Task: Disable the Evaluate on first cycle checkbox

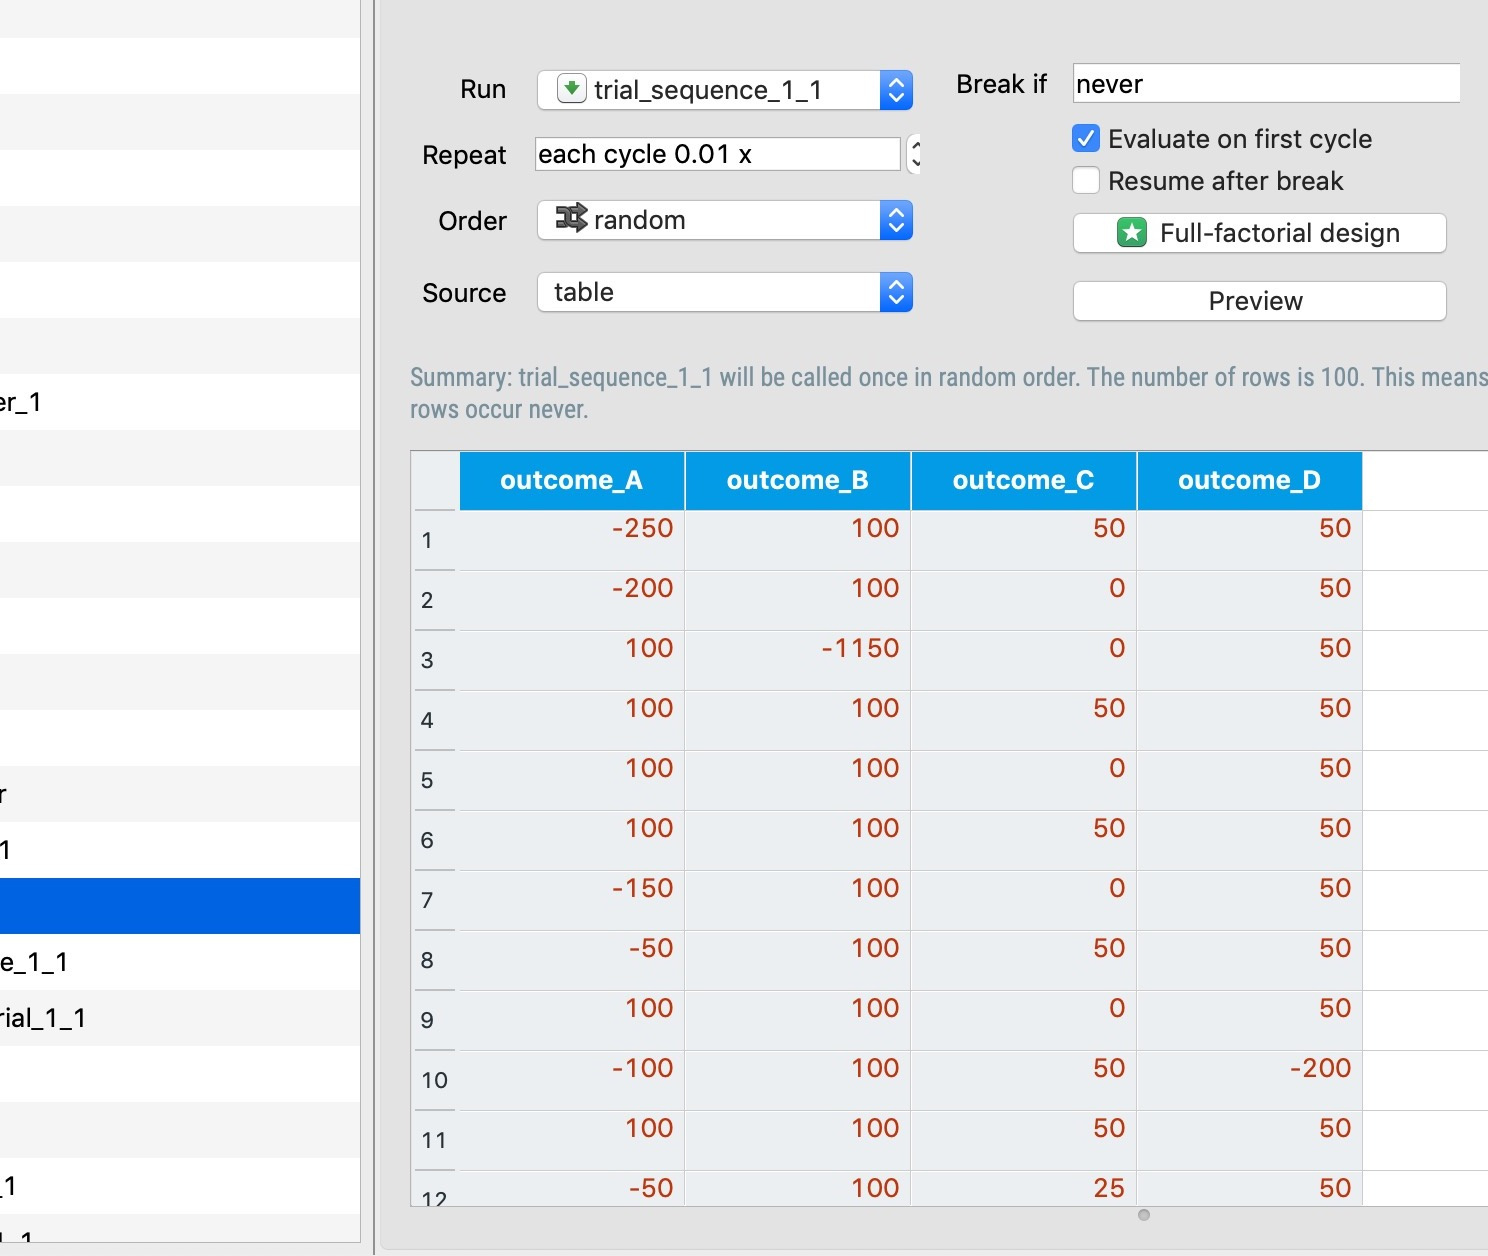Action: pos(1086,138)
